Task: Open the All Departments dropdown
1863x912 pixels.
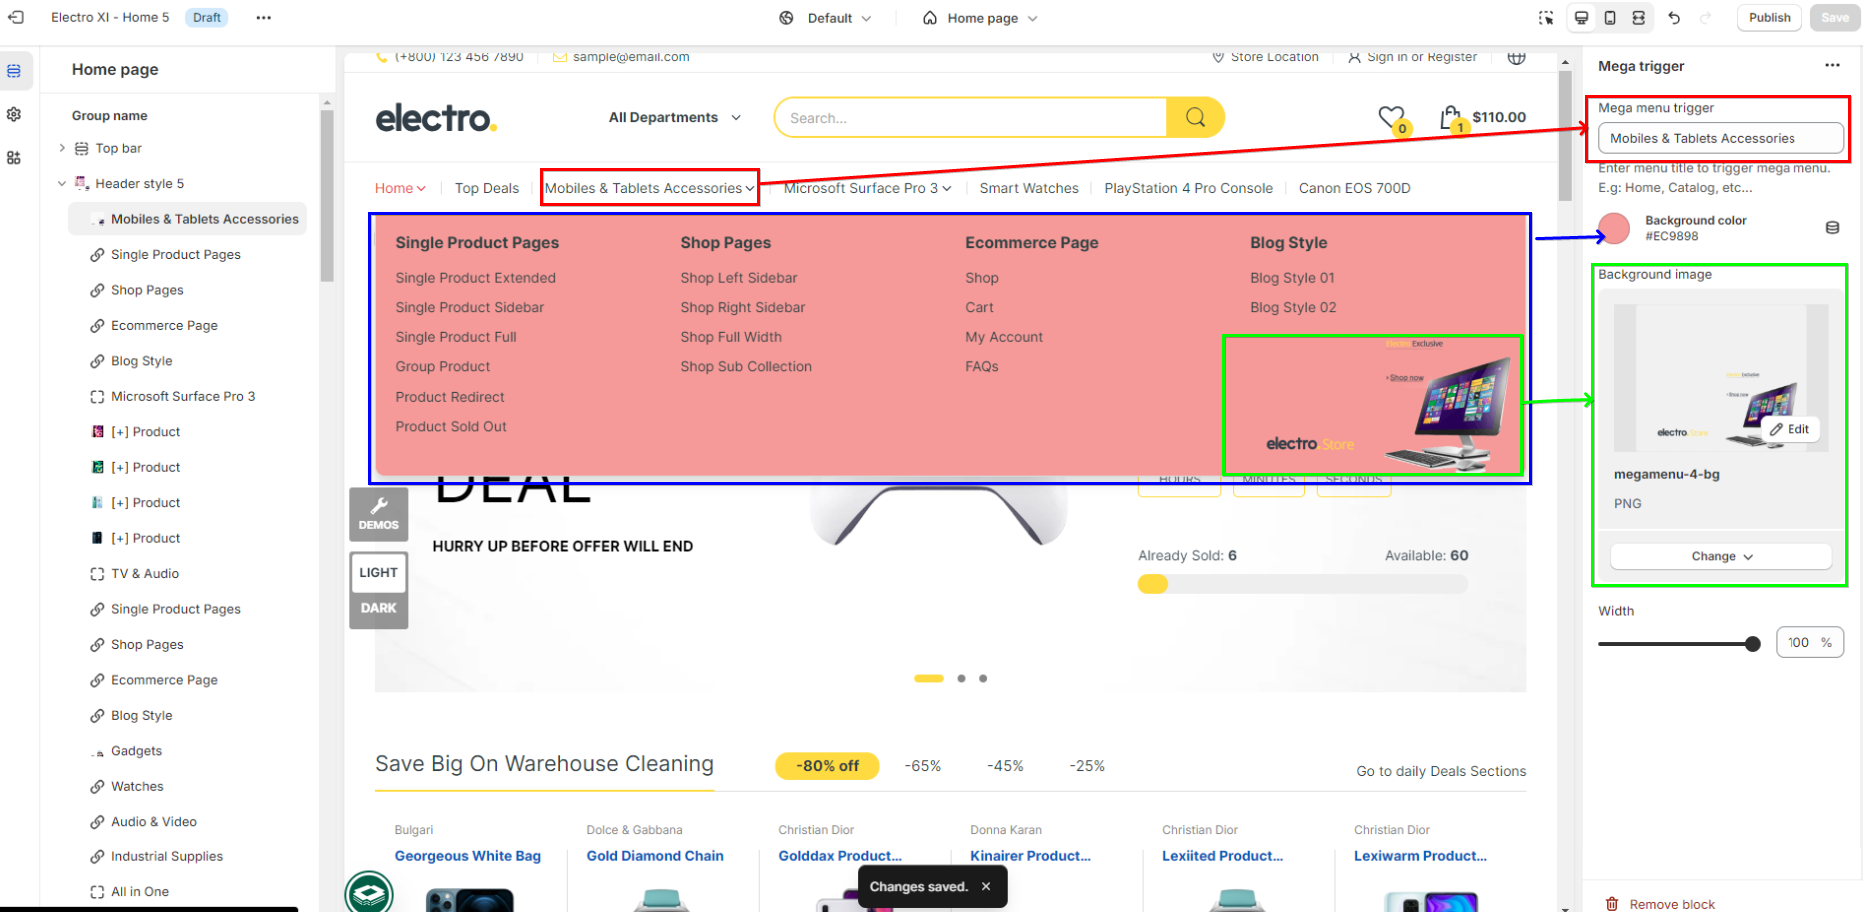Action: pyautogui.click(x=675, y=117)
